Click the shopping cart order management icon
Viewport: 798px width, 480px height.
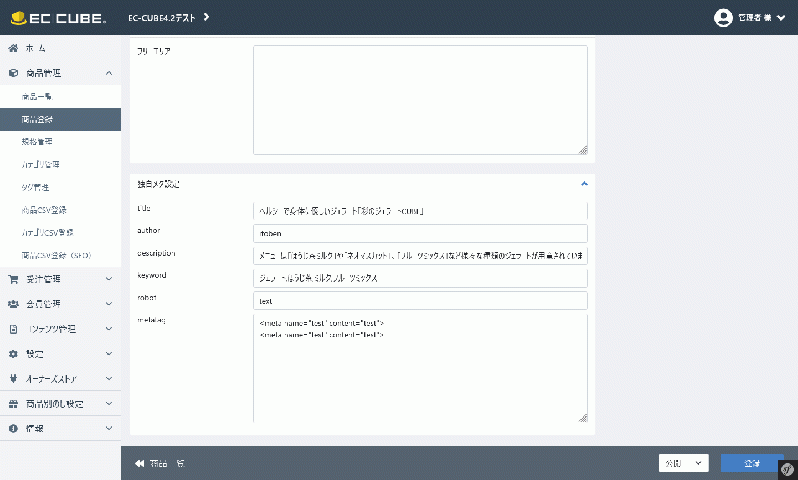(13, 279)
